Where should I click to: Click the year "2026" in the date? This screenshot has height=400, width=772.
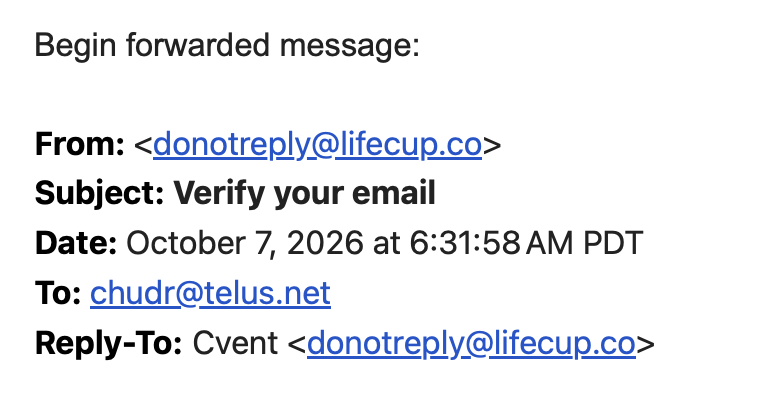325,244
